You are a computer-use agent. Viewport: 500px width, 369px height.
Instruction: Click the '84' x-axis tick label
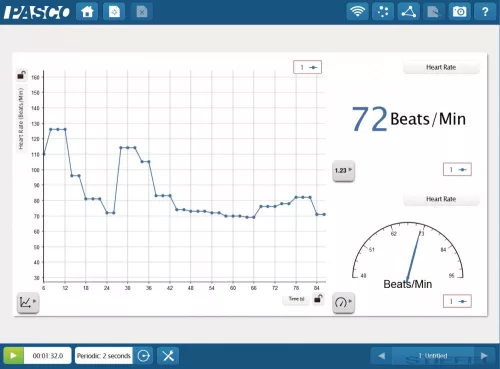317,288
